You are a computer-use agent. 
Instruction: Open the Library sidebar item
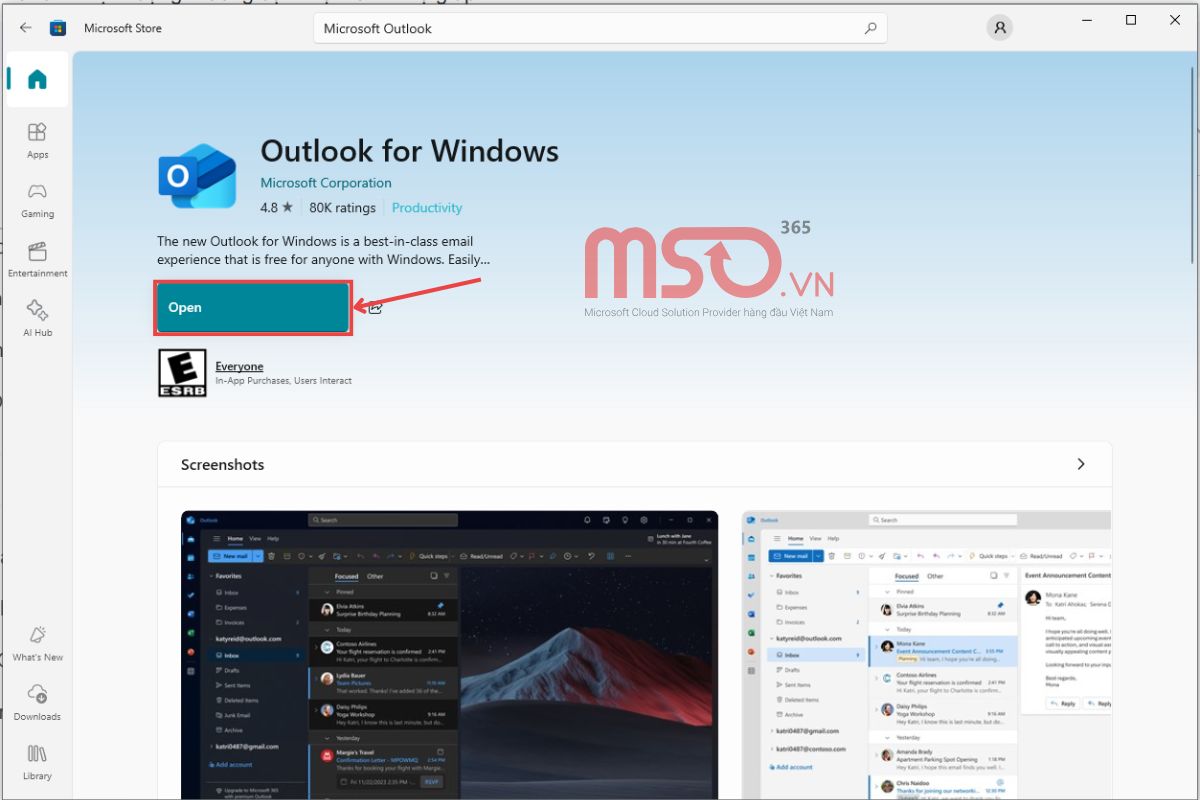[37, 762]
